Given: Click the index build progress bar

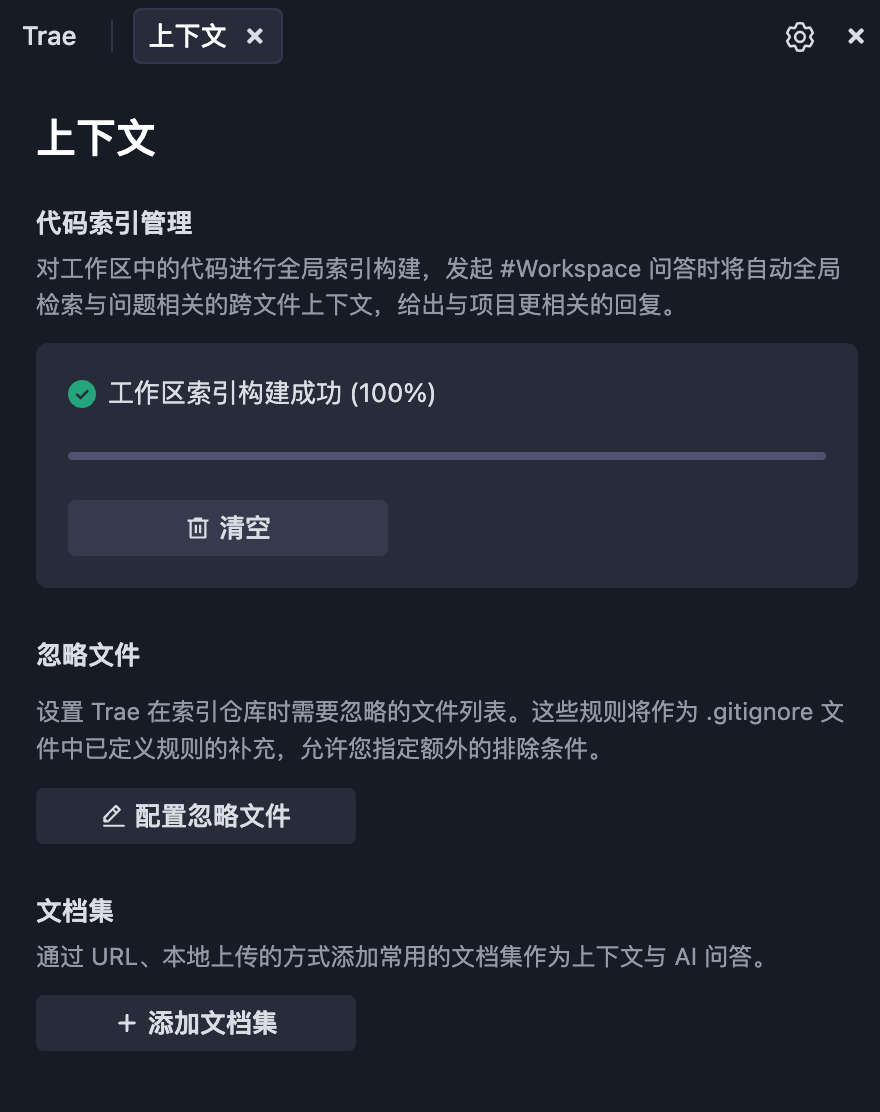Looking at the screenshot, I should coord(446,456).
